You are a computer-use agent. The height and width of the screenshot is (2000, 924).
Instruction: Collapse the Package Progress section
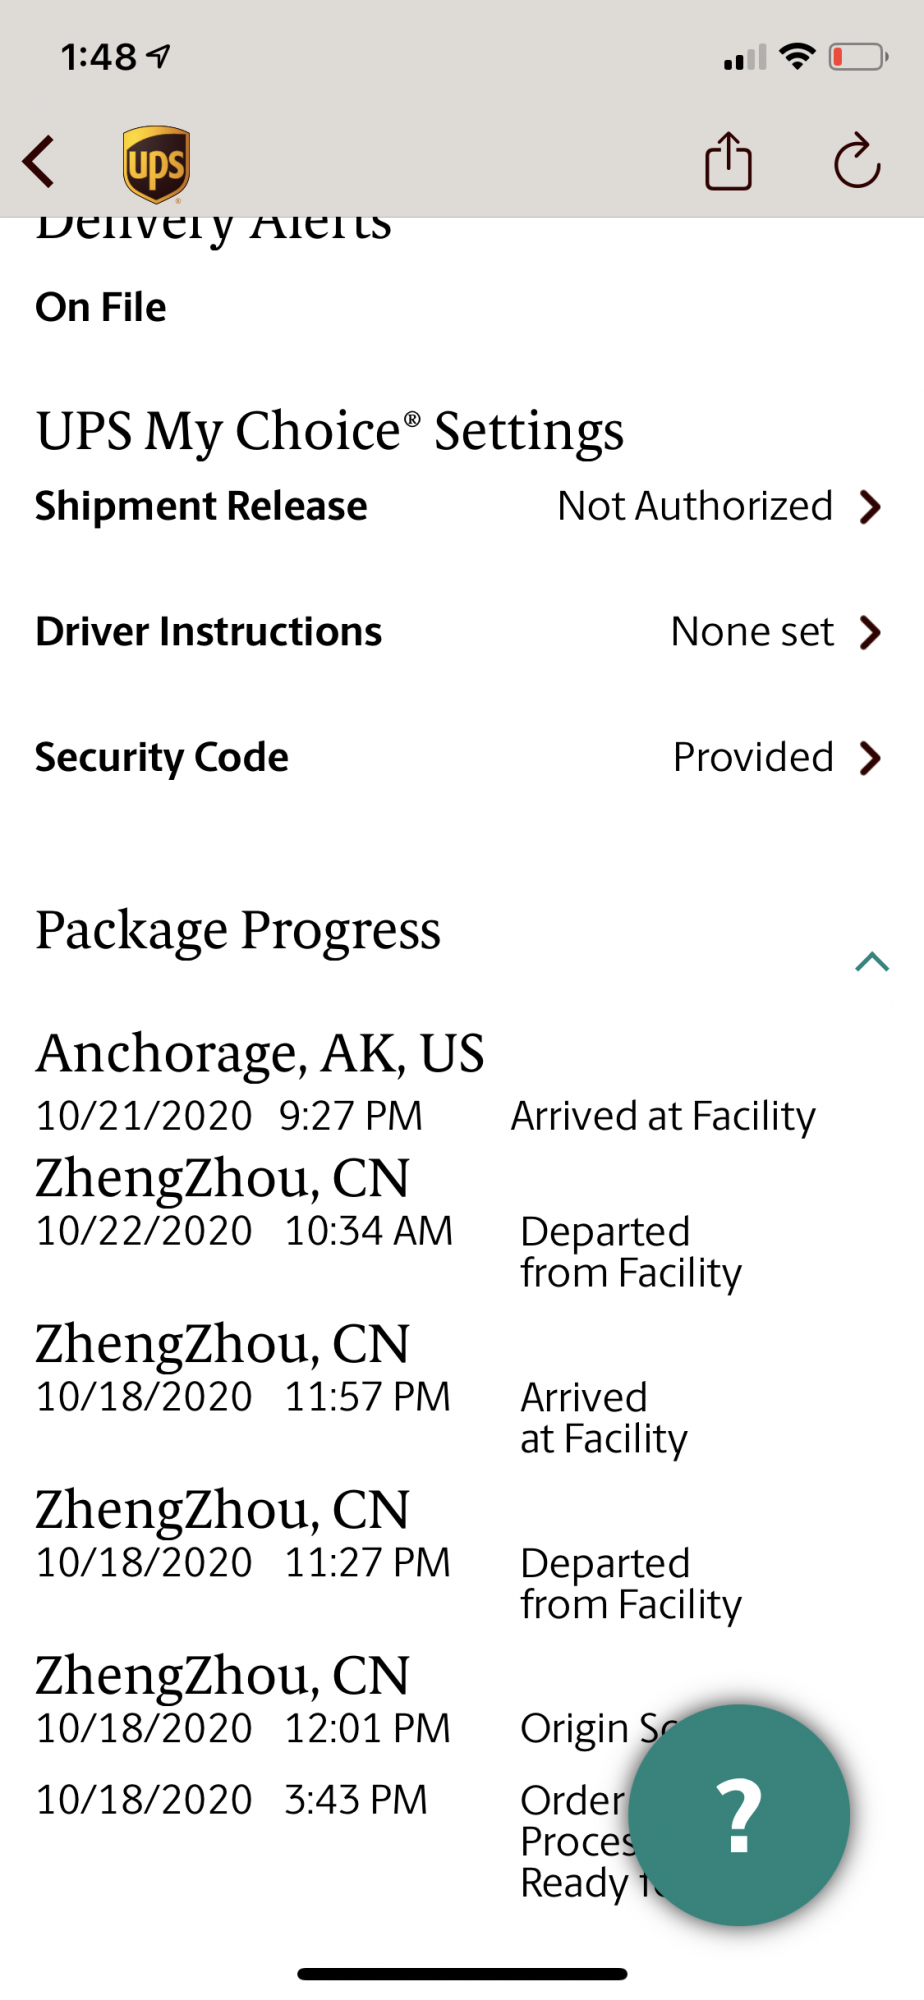point(872,961)
